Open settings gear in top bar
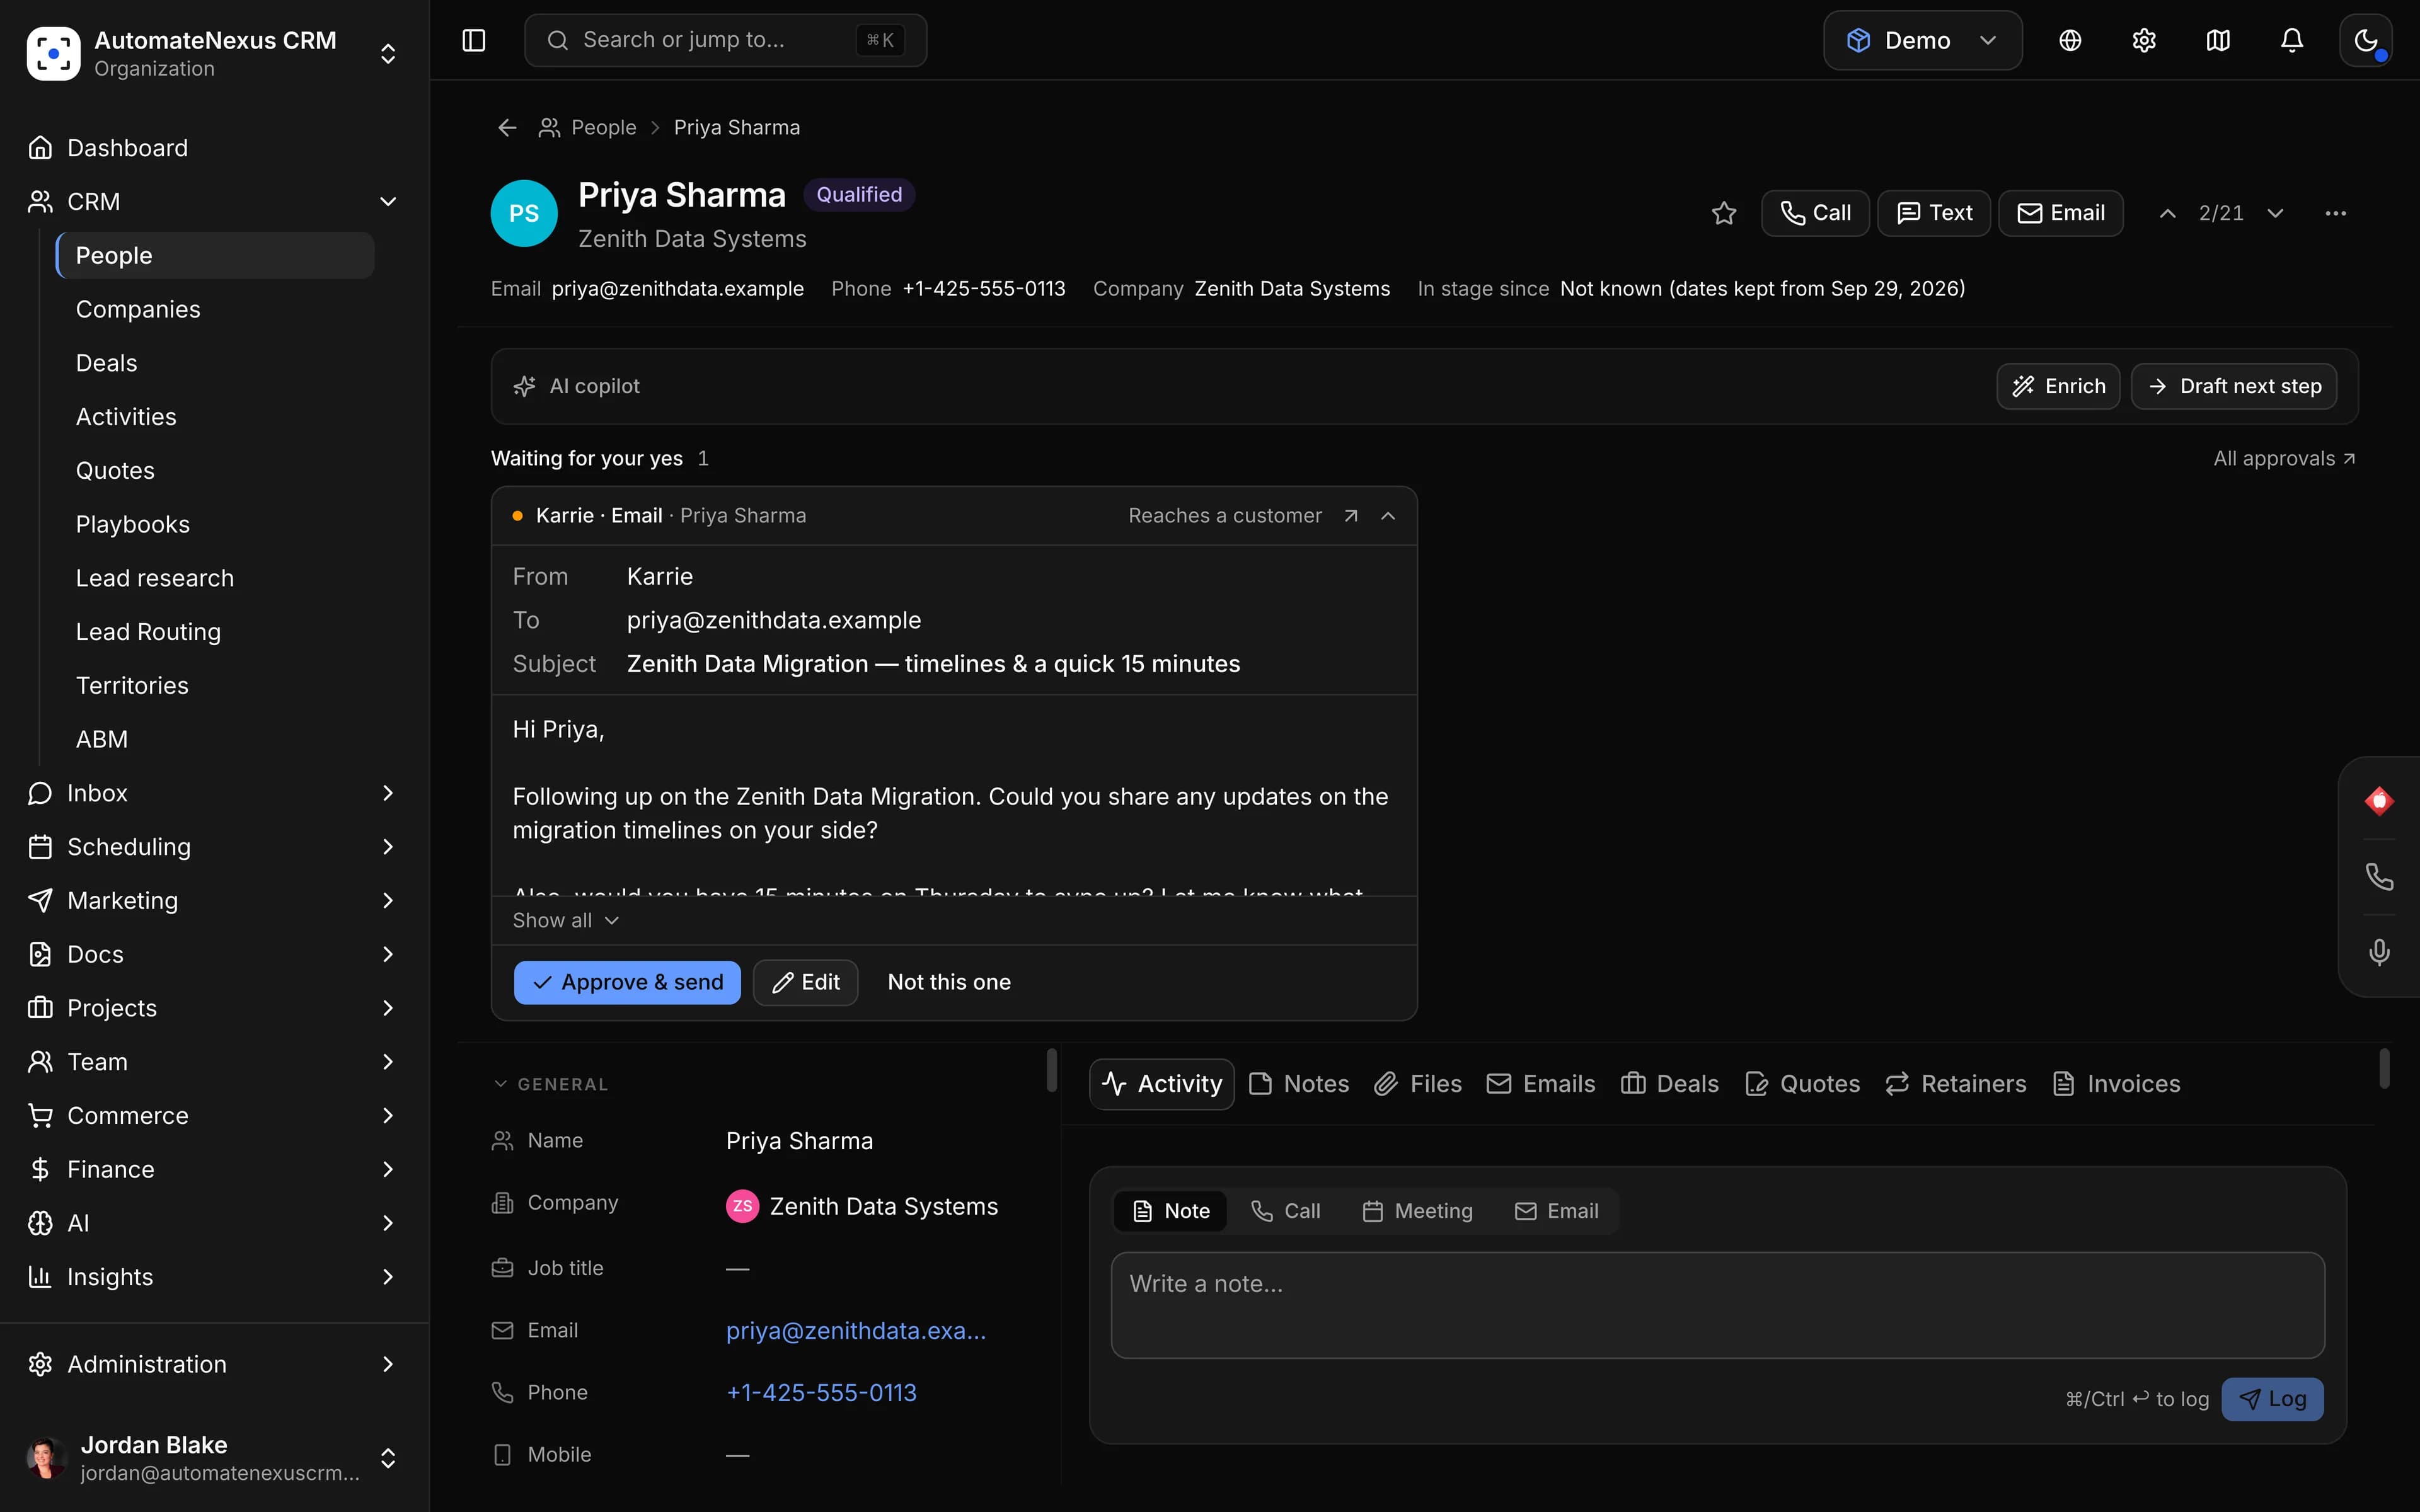This screenshot has height=1512, width=2420. point(2144,40)
